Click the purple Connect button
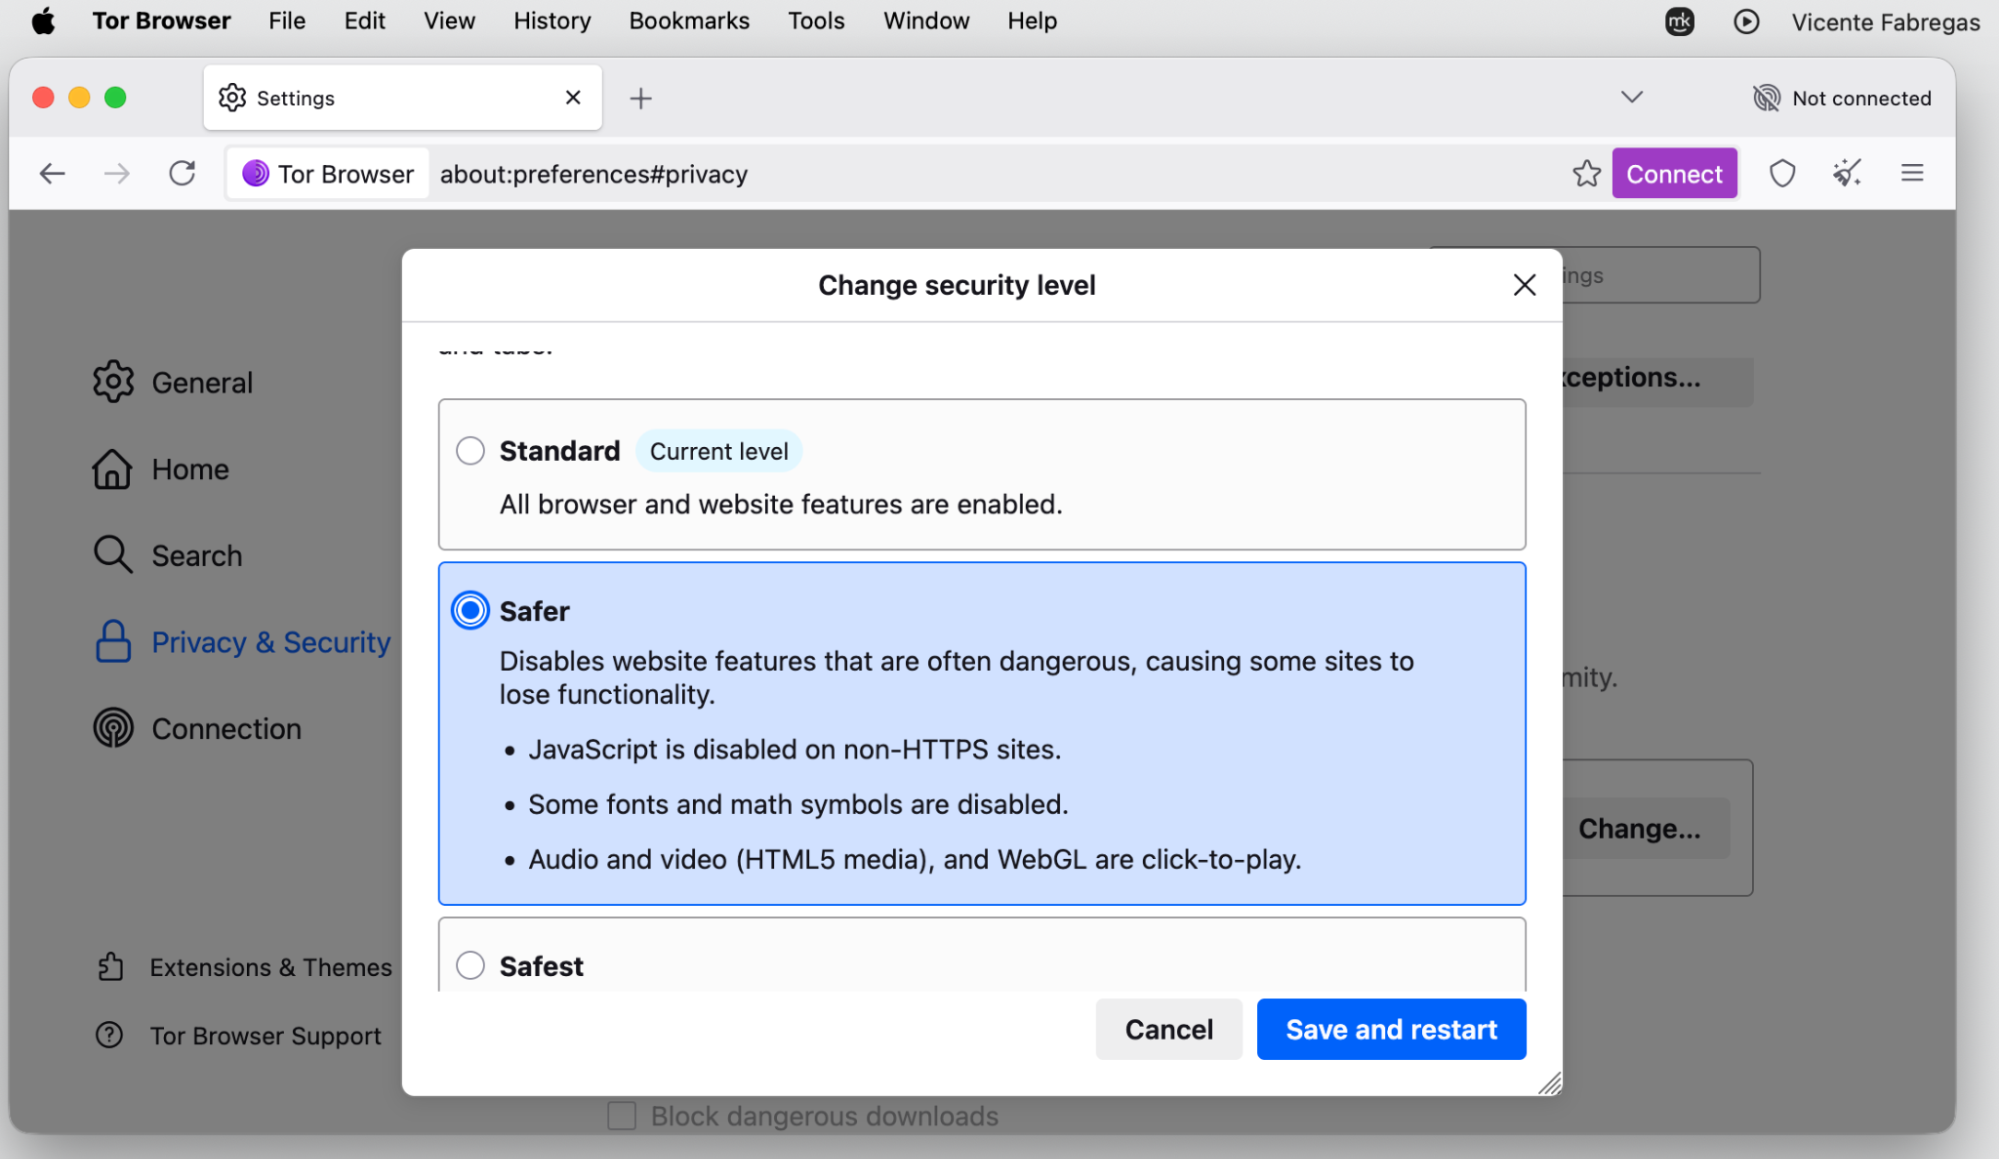 pos(1674,174)
